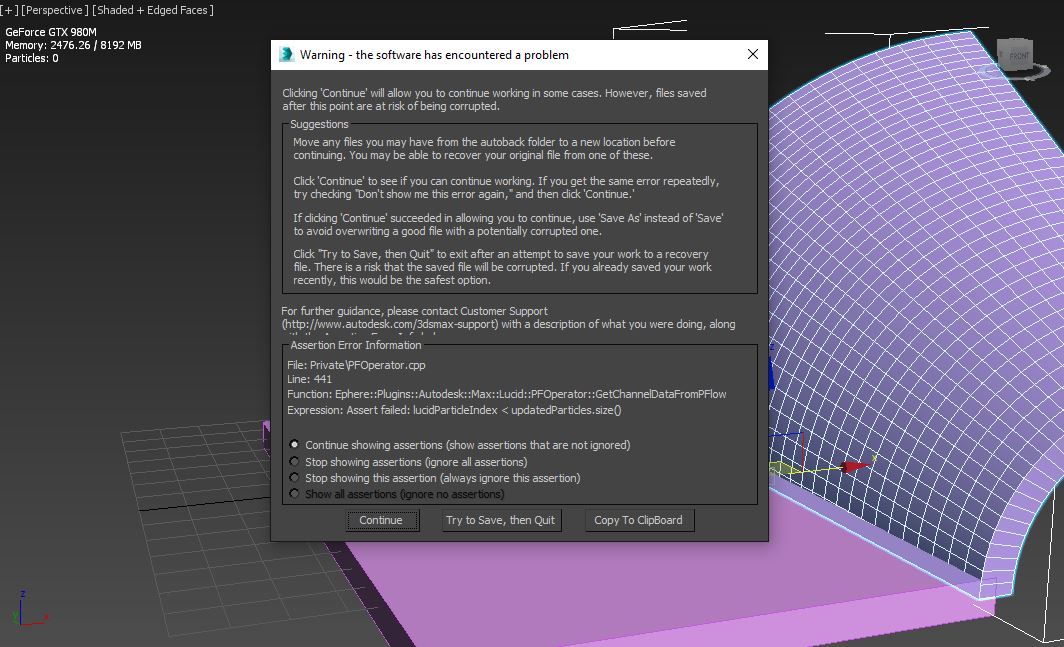Open the Shaded + Edged Faces menu
The image size is (1064, 647).
(x=154, y=10)
